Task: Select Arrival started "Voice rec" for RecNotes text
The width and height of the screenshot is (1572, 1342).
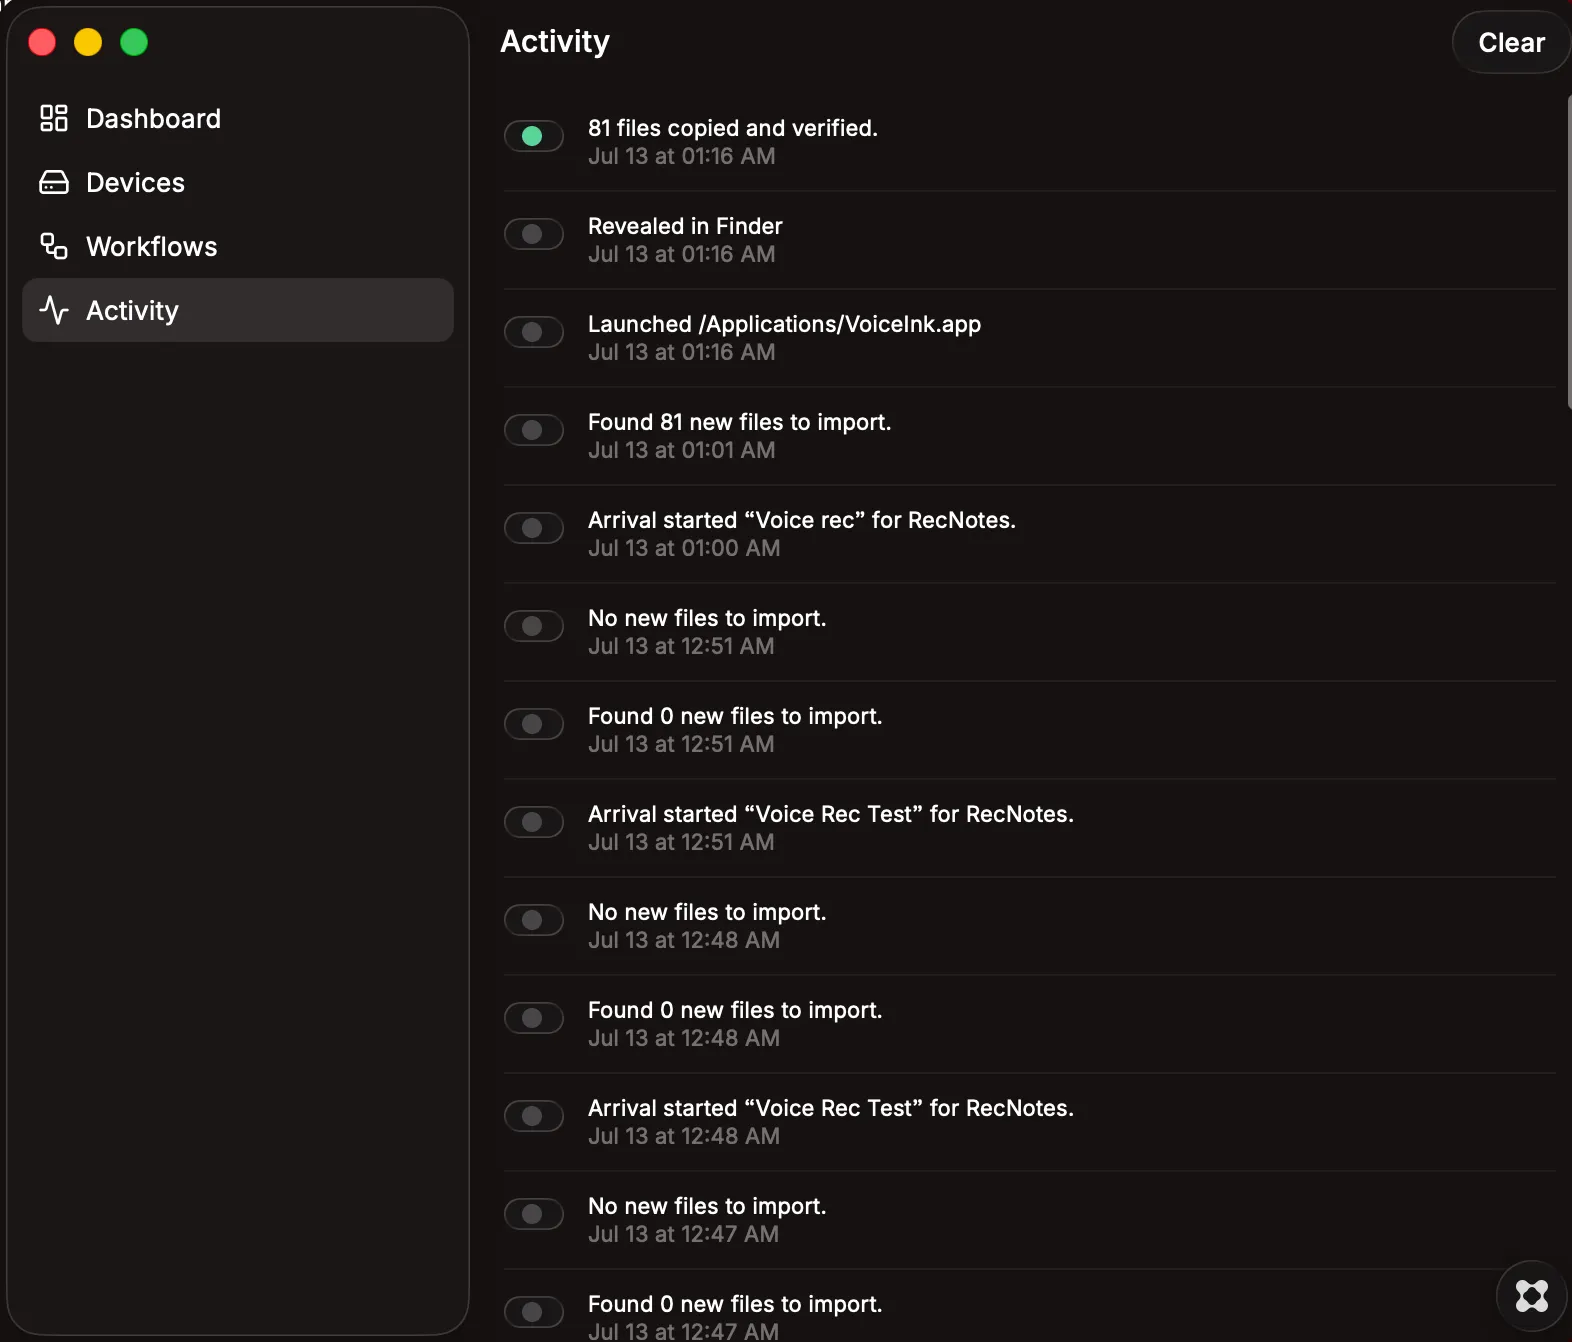Action: (x=801, y=520)
